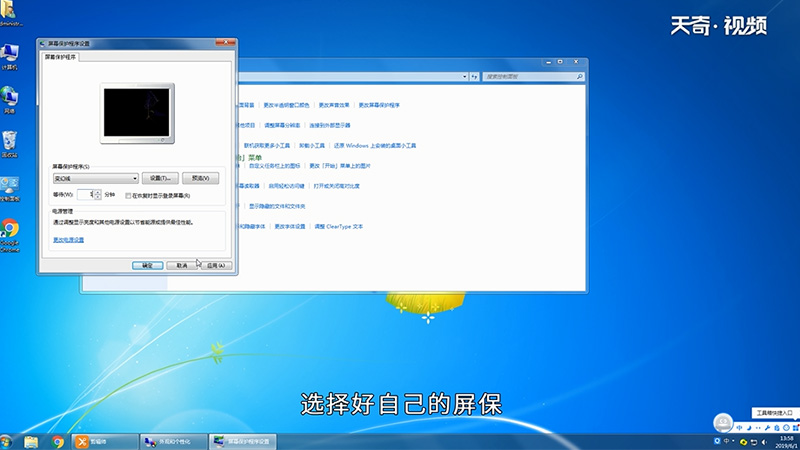Switch to the 外观和个性化 taskbar window

173,441
